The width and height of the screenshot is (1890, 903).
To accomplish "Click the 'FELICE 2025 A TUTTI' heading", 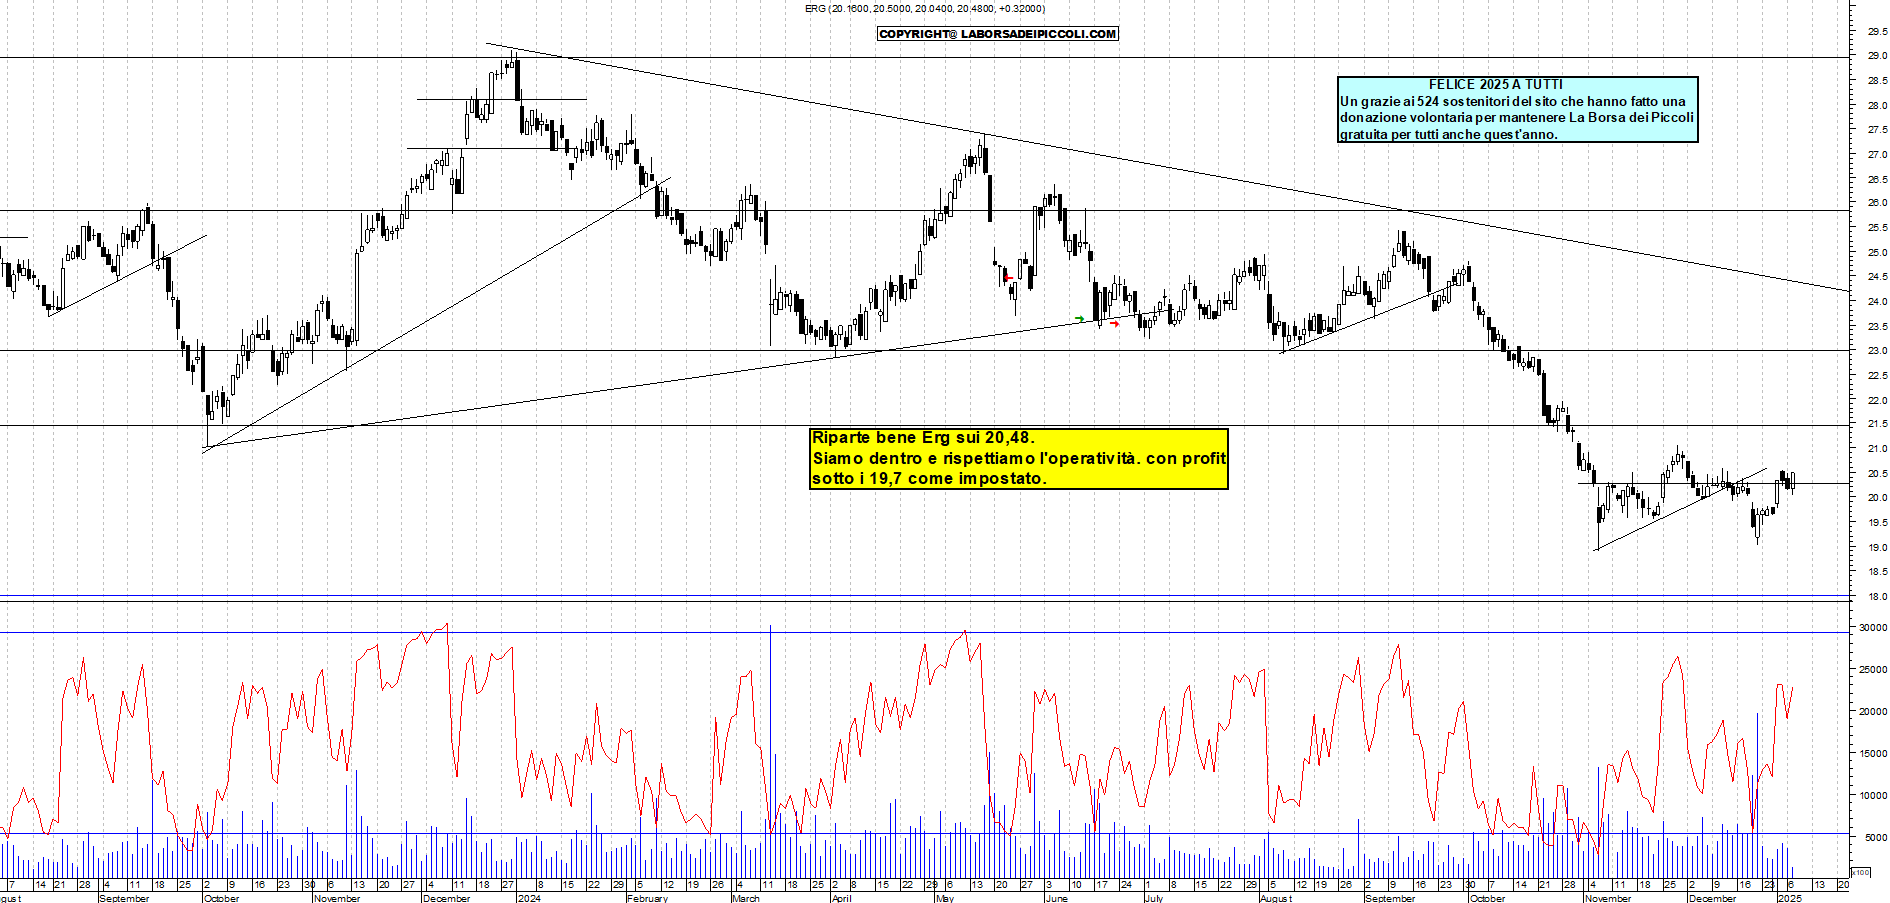I will coord(1495,85).
